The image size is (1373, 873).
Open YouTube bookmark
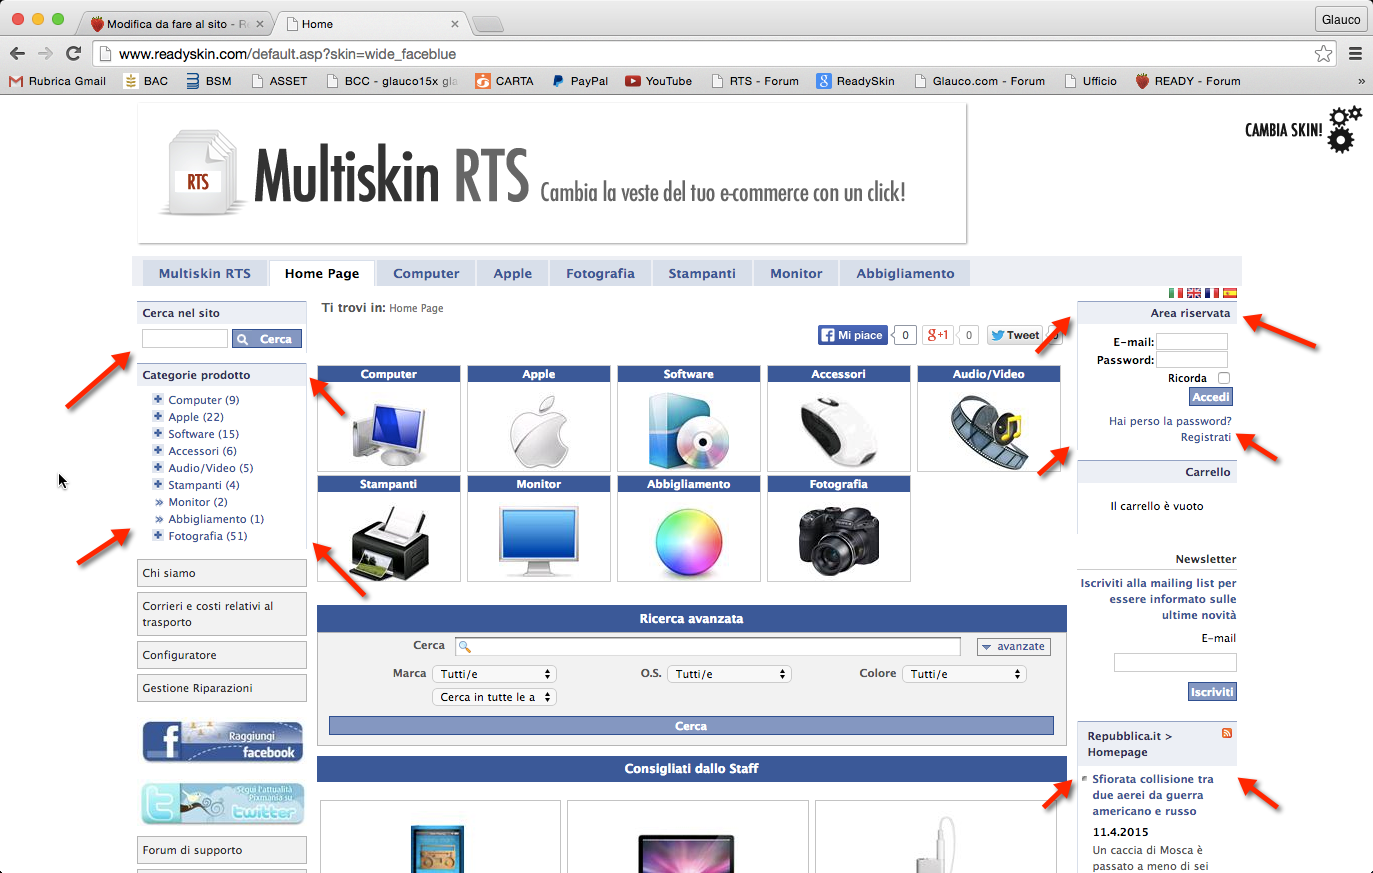658,81
